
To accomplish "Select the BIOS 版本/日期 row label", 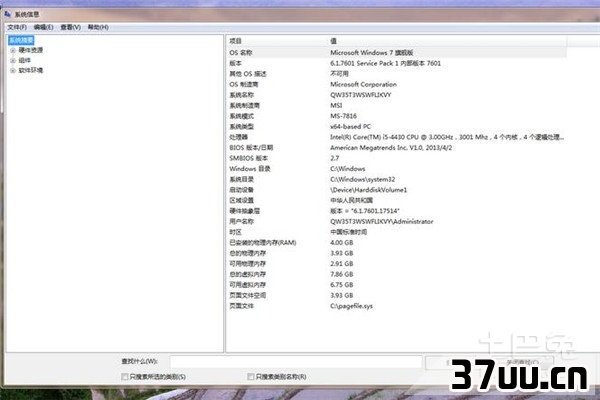I will [x=251, y=148].
